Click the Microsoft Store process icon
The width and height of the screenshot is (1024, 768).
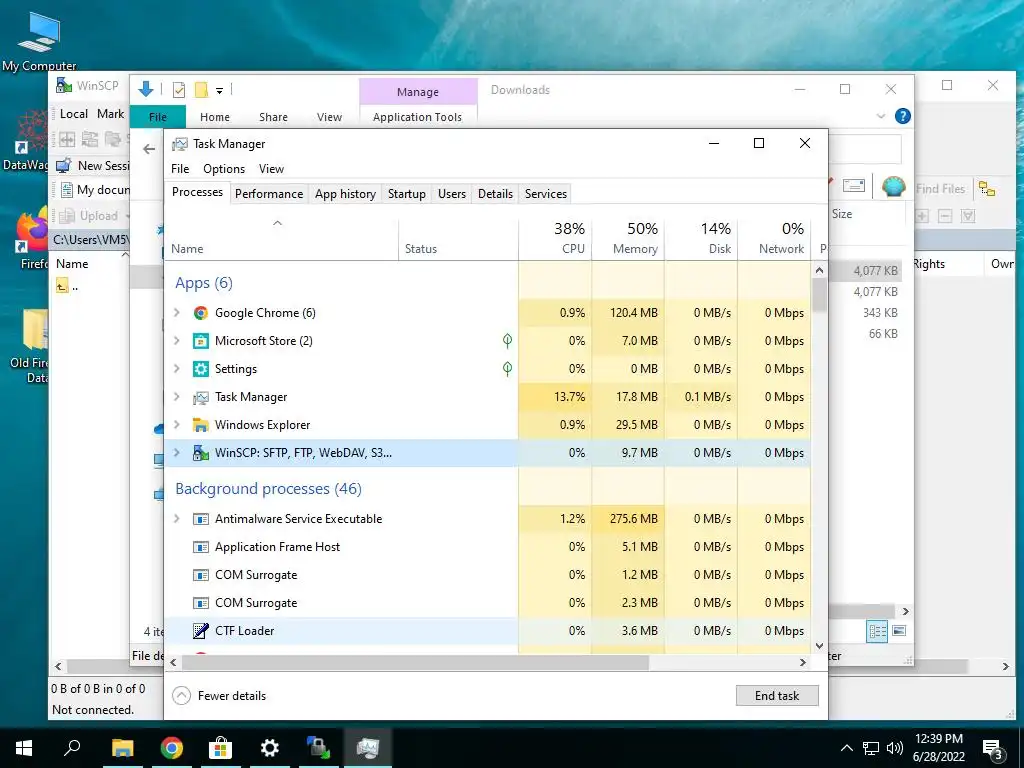(200, 341)
